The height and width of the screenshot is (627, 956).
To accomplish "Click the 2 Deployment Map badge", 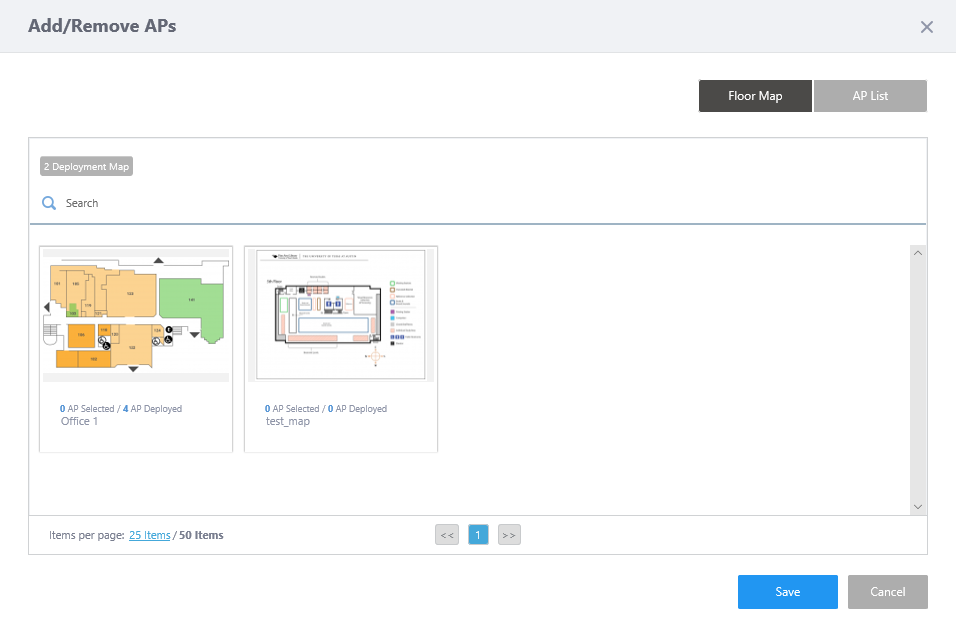I will coord(86,166).
